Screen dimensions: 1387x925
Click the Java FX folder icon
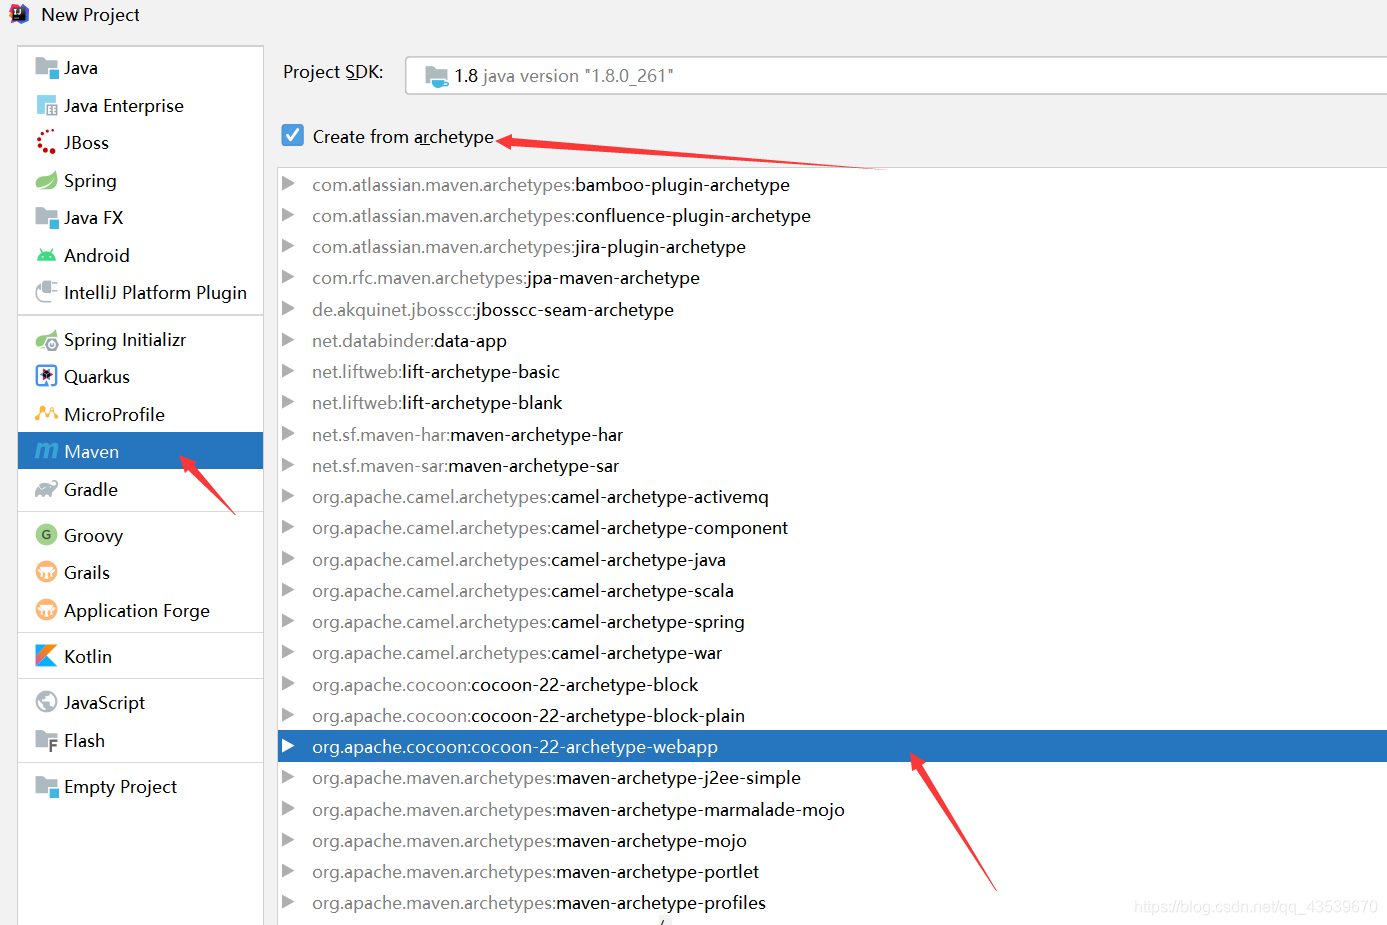coord(46,218)
